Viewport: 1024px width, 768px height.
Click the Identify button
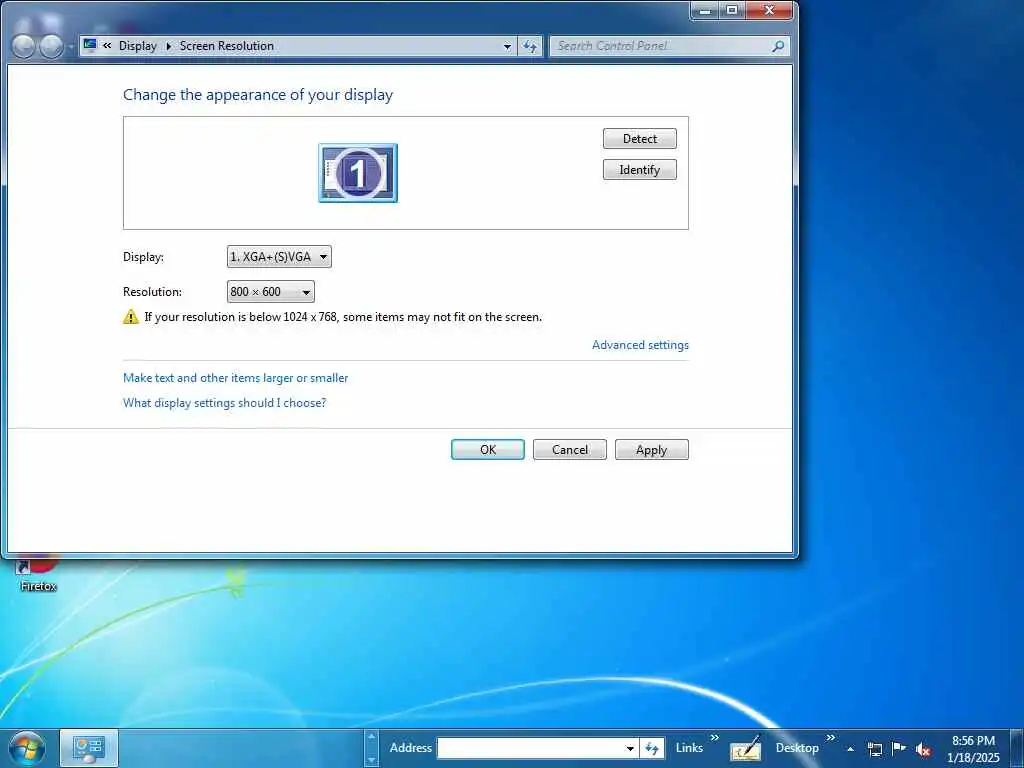tap(639, 170)
